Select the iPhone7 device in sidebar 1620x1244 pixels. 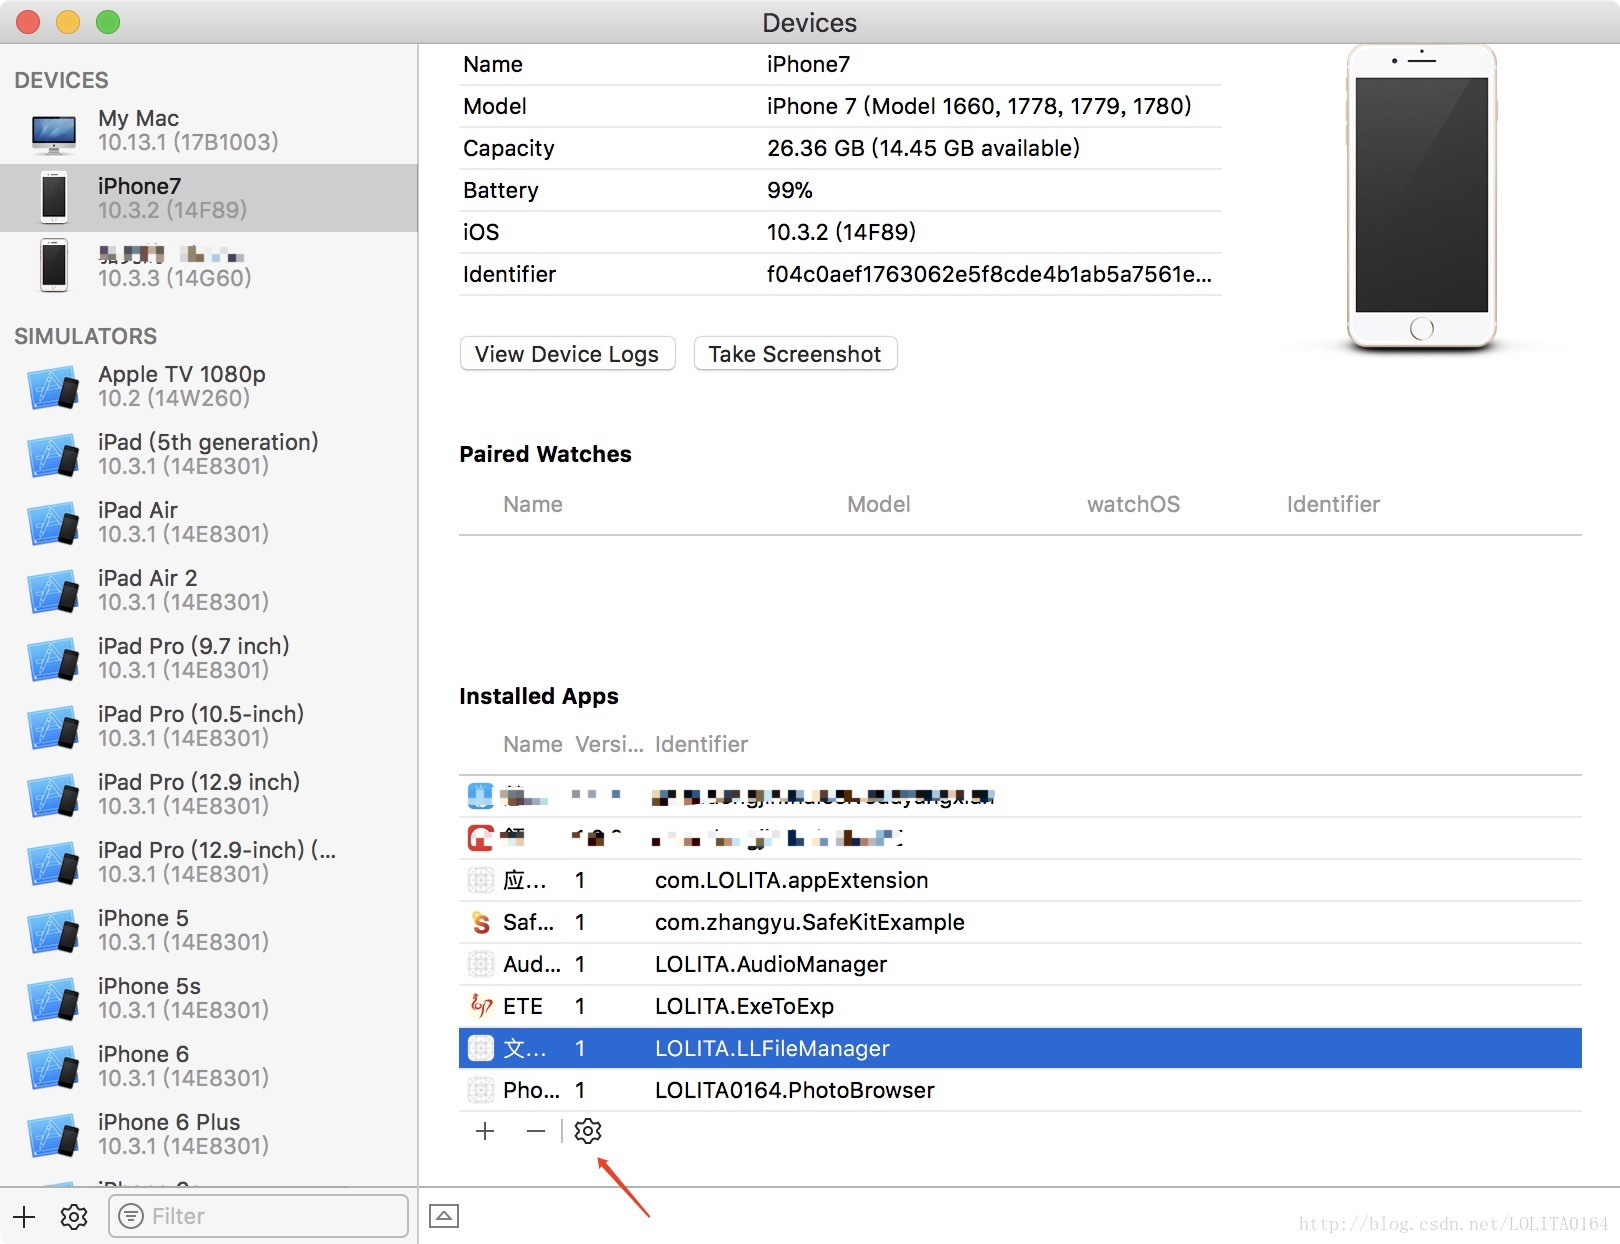tap(209, 198)
